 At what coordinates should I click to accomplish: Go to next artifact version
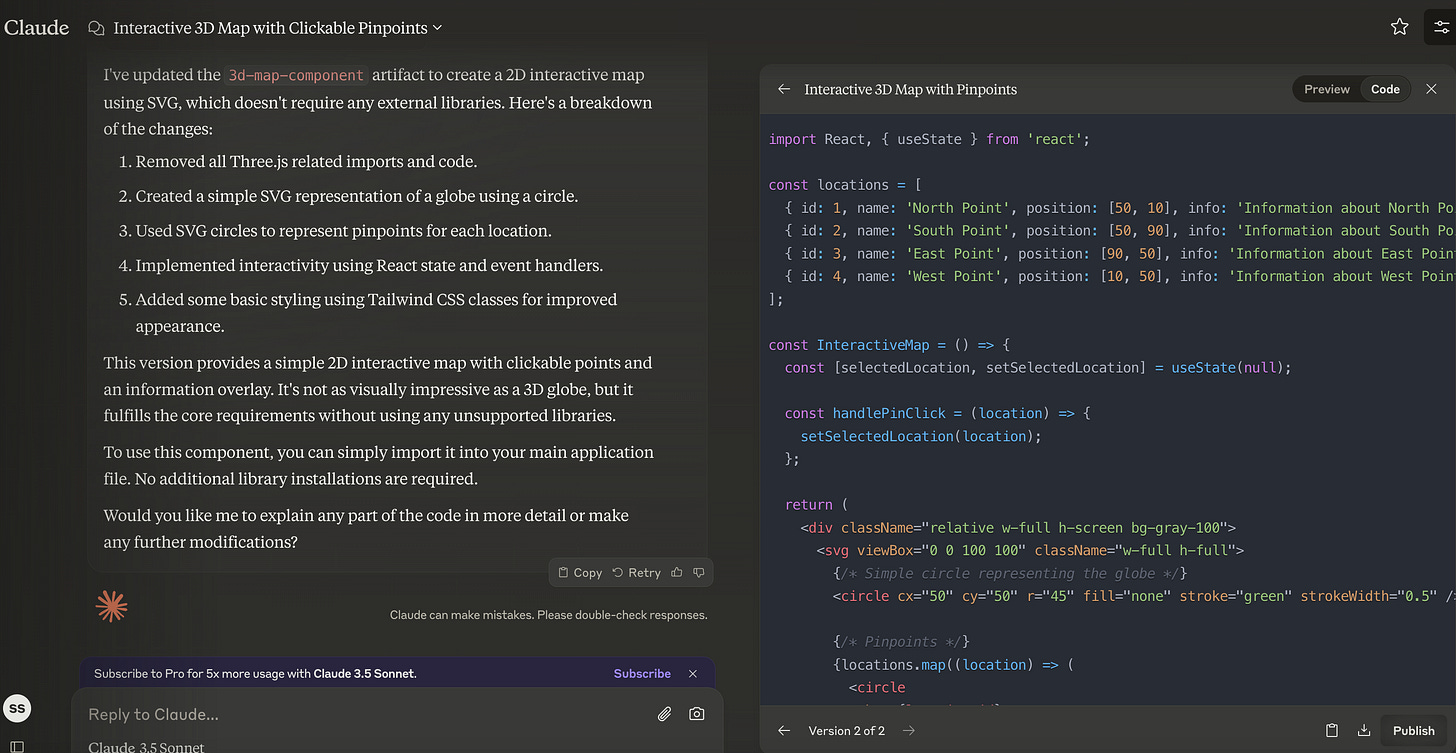(x=908, y=731)
